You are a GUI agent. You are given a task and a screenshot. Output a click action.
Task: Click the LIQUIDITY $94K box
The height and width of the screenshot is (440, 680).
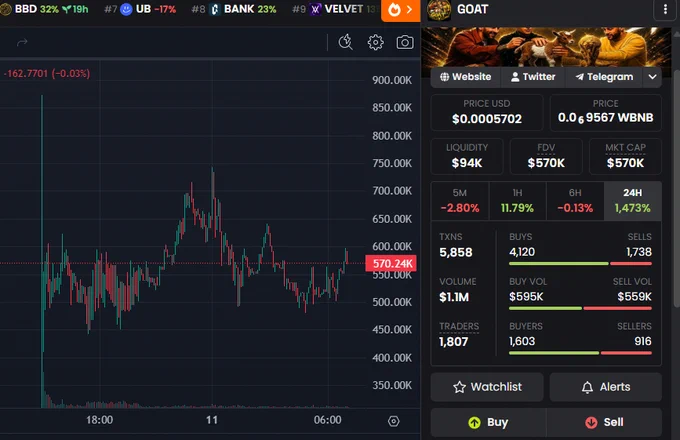[x=467, y=156]
